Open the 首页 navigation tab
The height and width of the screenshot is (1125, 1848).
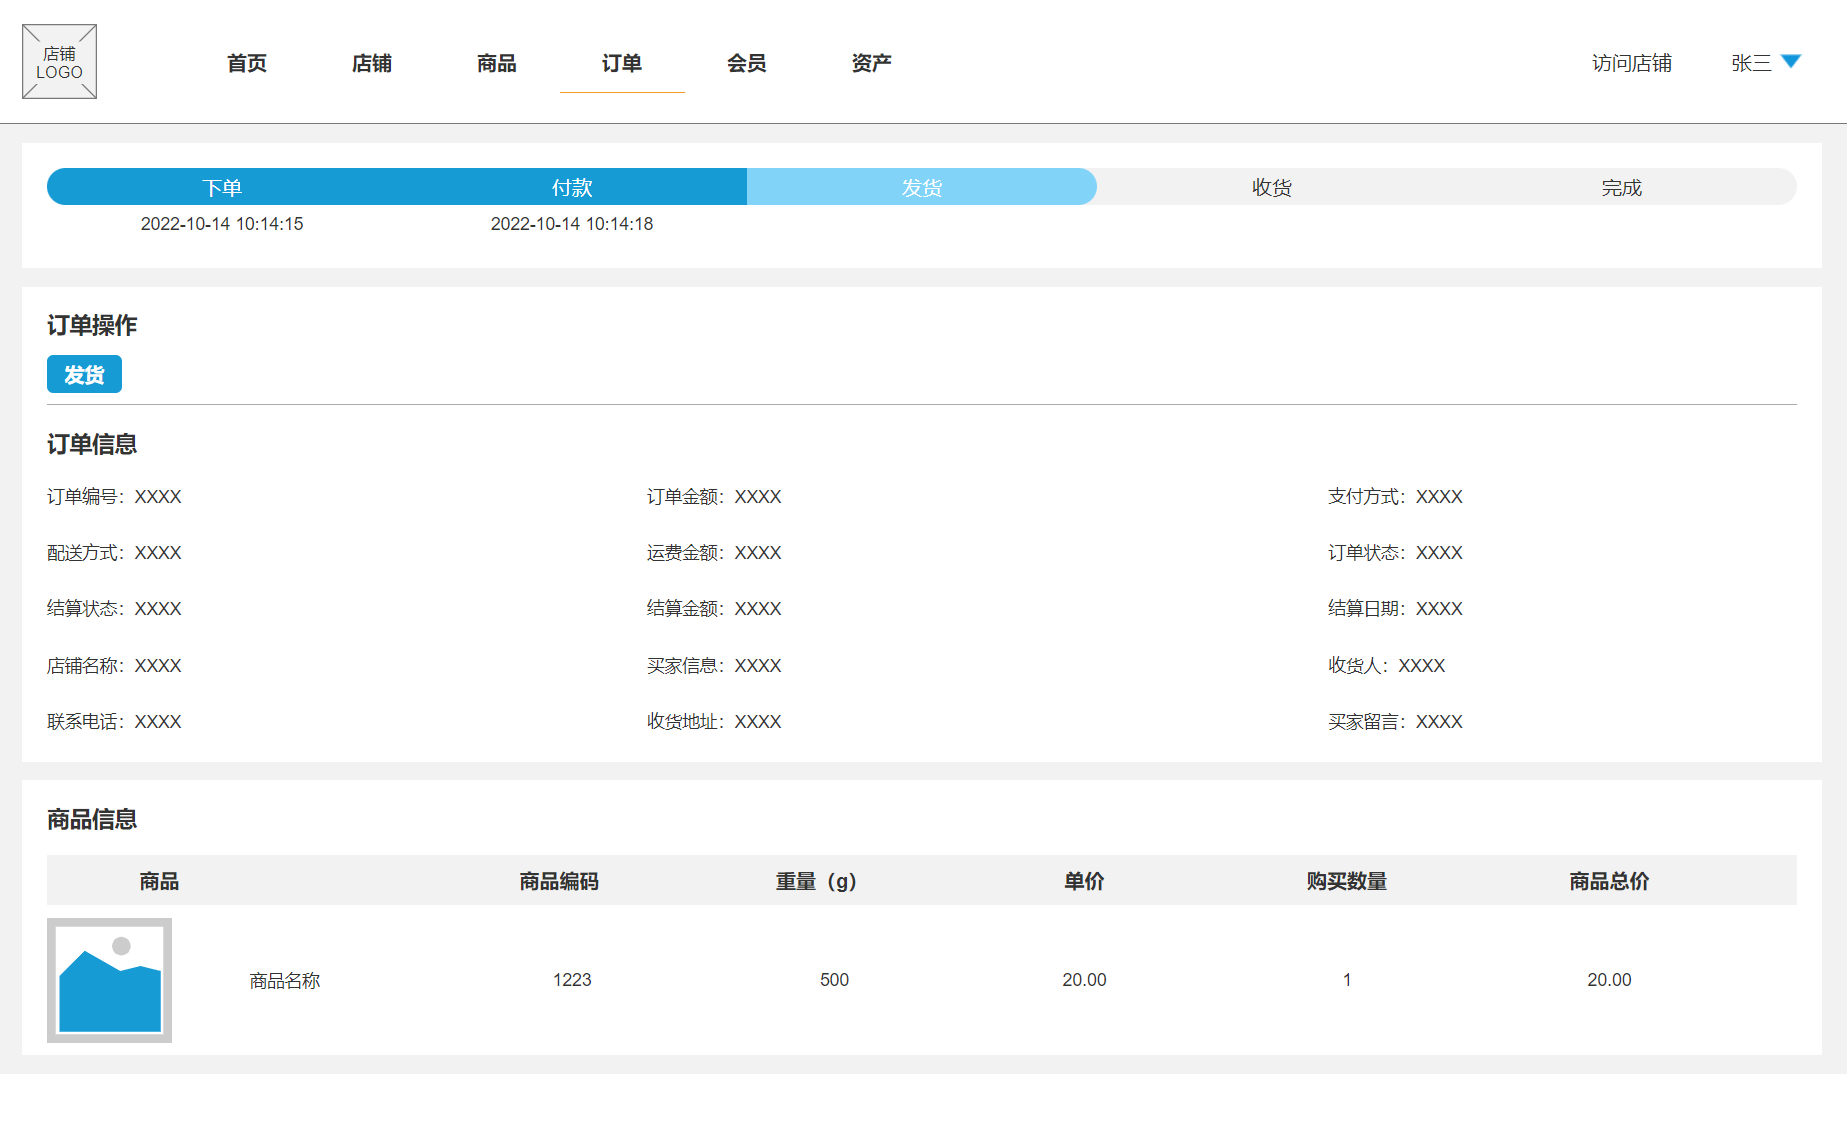coord(247,63)
